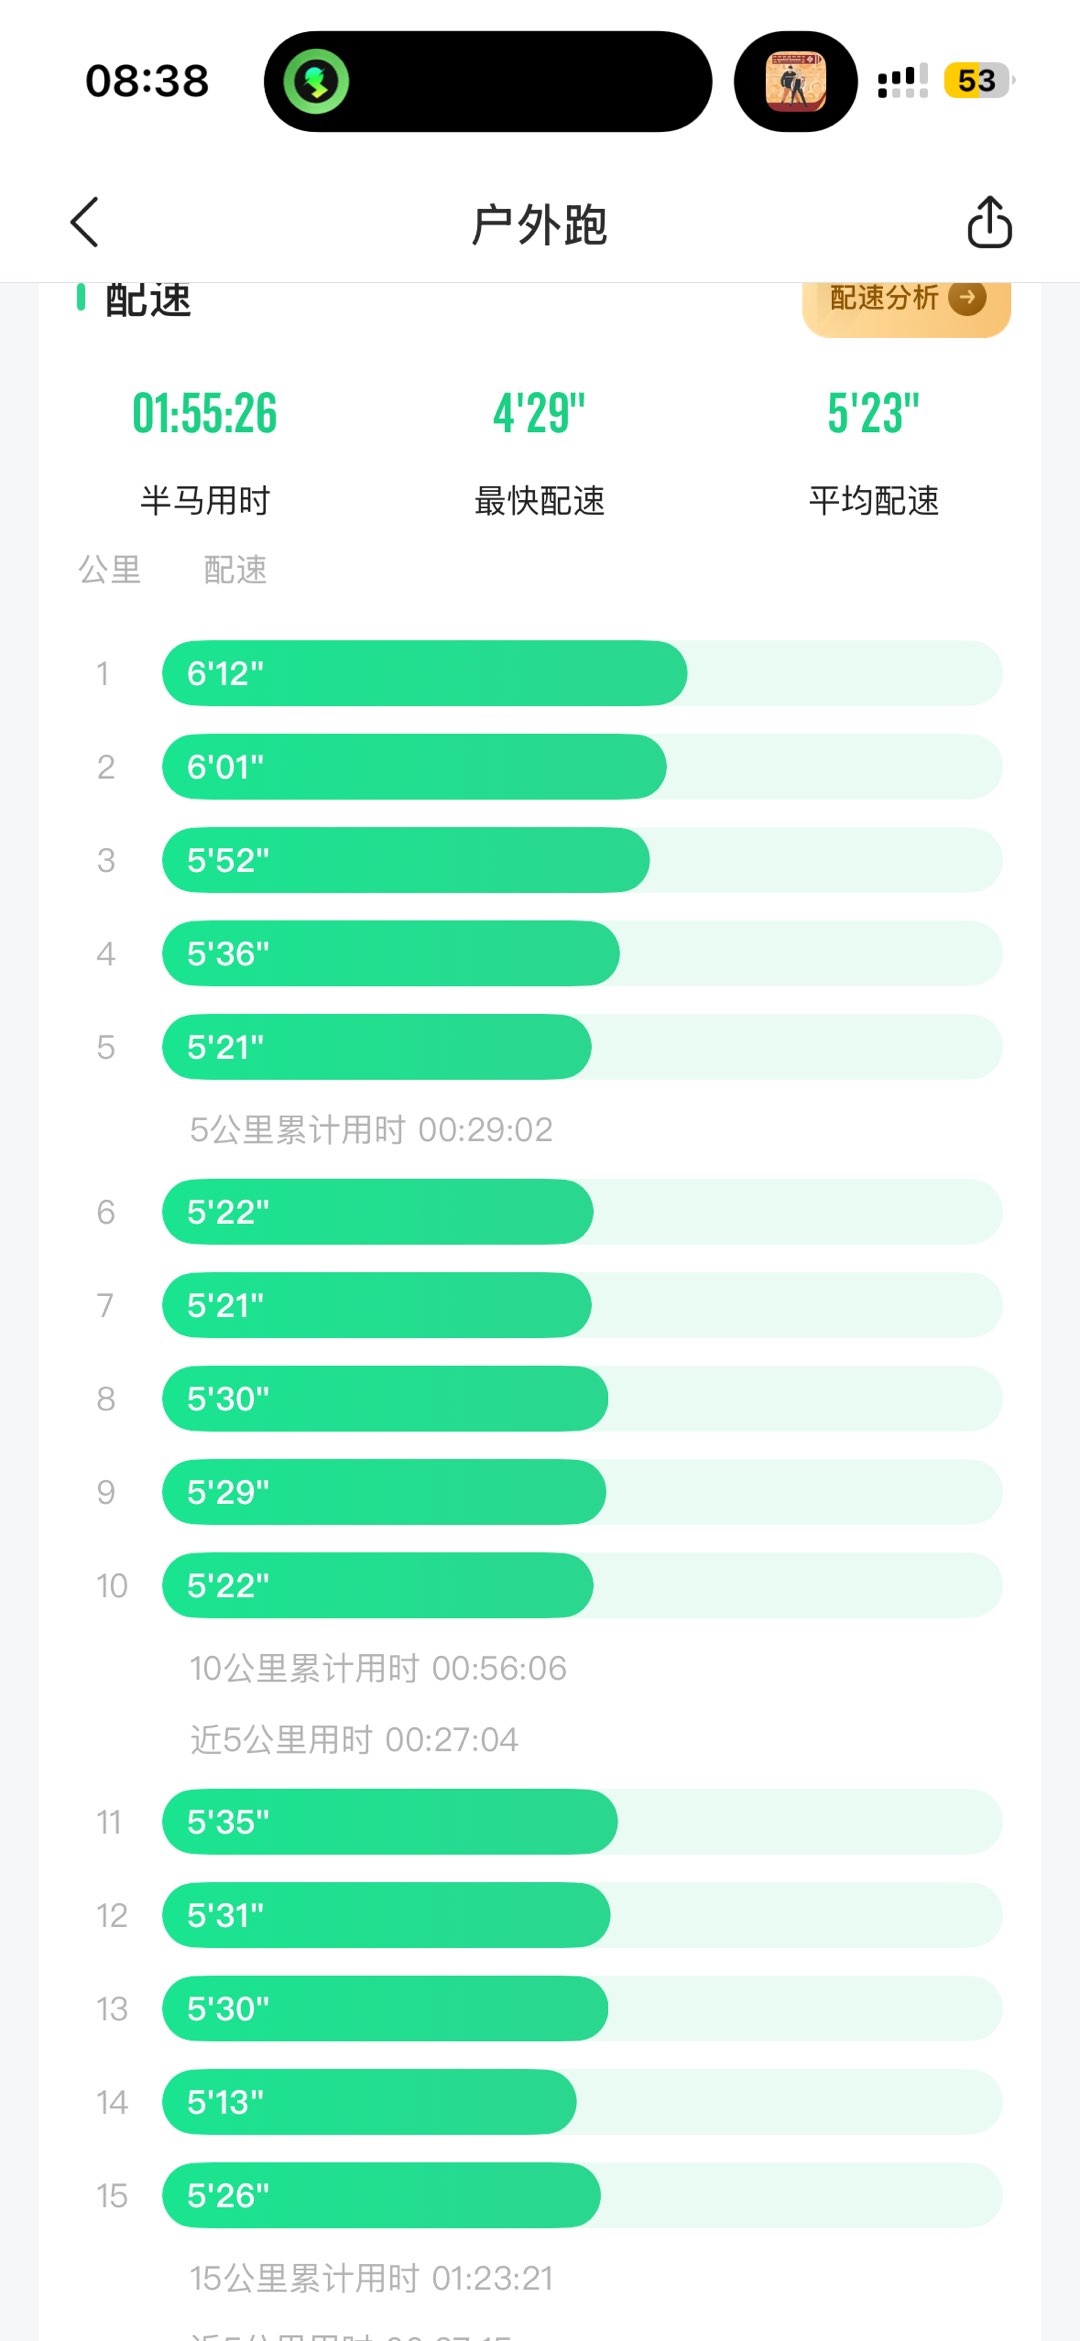
Task: Tap the music album art in status bar
Action: [795, 81]
